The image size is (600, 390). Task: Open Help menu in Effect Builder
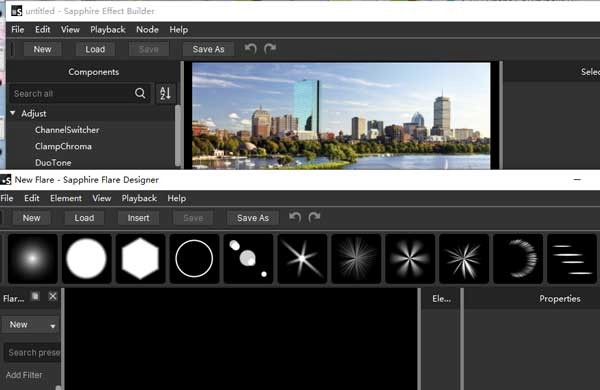pos(179,29)
